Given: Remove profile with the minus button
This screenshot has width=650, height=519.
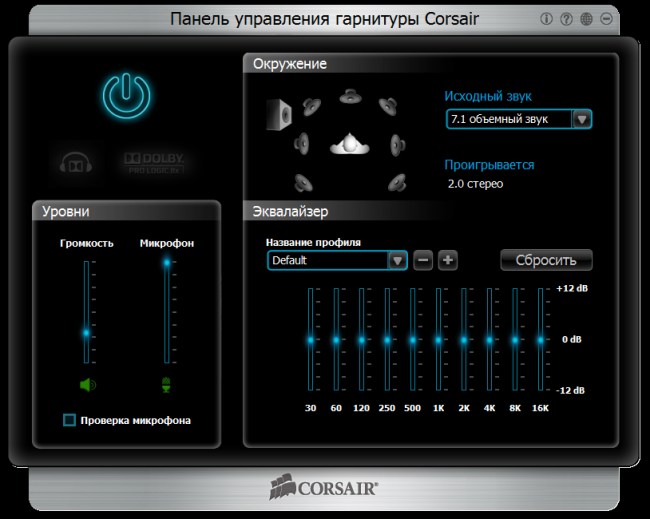Looking at the screenshot, I should (x=423, y=260).
